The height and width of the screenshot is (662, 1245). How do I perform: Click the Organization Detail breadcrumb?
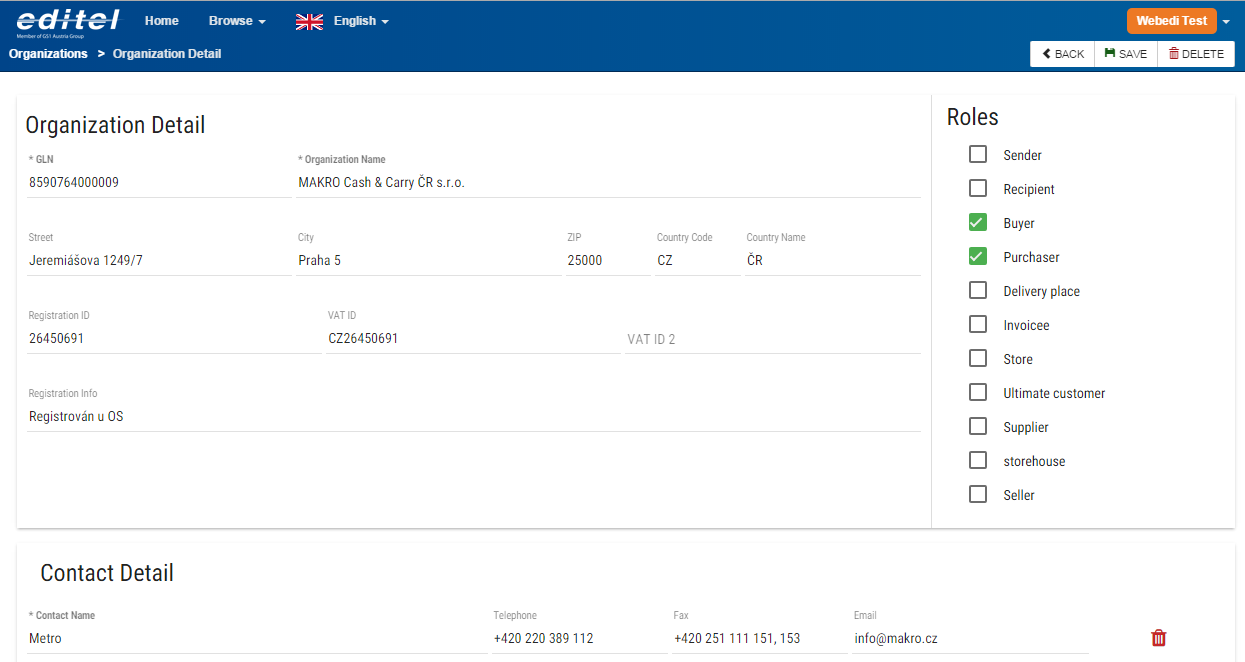pos(167,54)
